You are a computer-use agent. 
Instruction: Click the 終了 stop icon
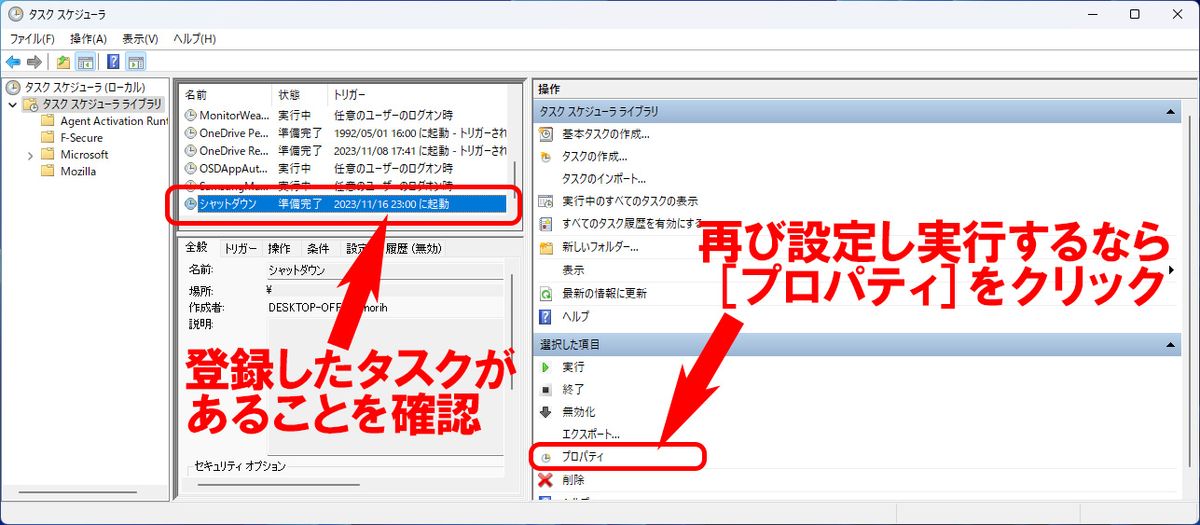click(x=546, y=389)
